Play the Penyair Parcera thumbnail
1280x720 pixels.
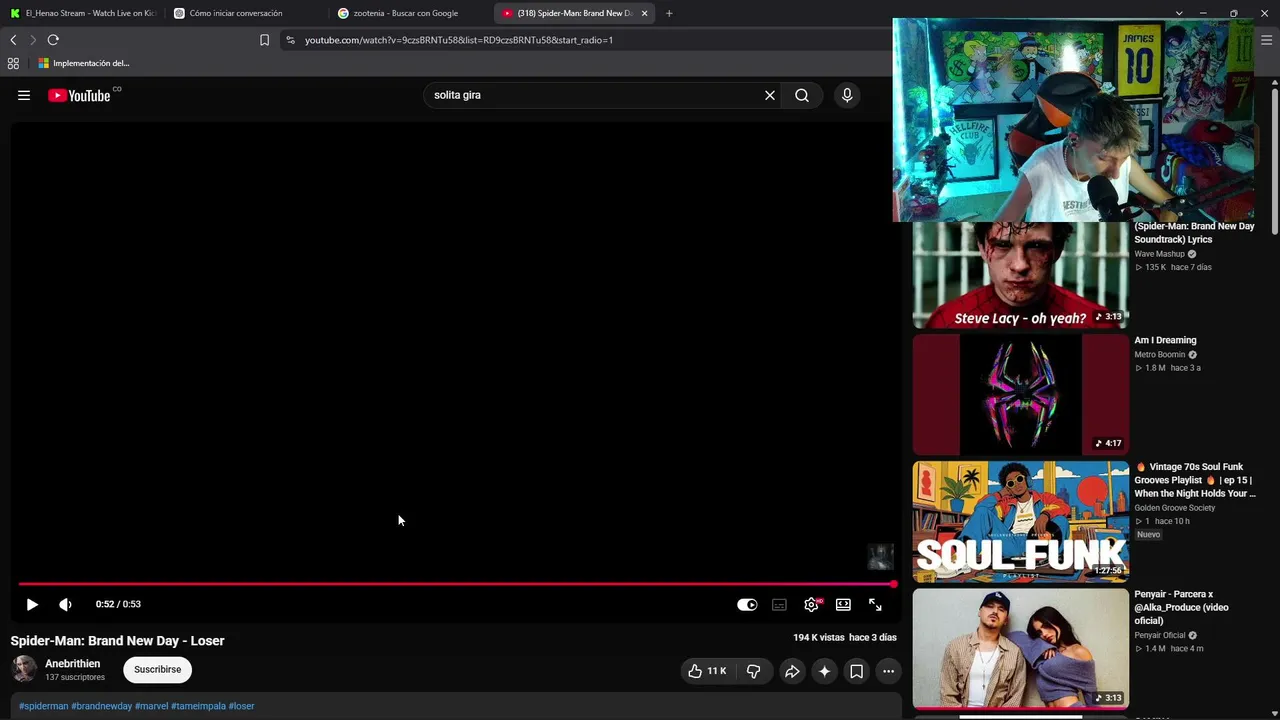coord(1020,648)
